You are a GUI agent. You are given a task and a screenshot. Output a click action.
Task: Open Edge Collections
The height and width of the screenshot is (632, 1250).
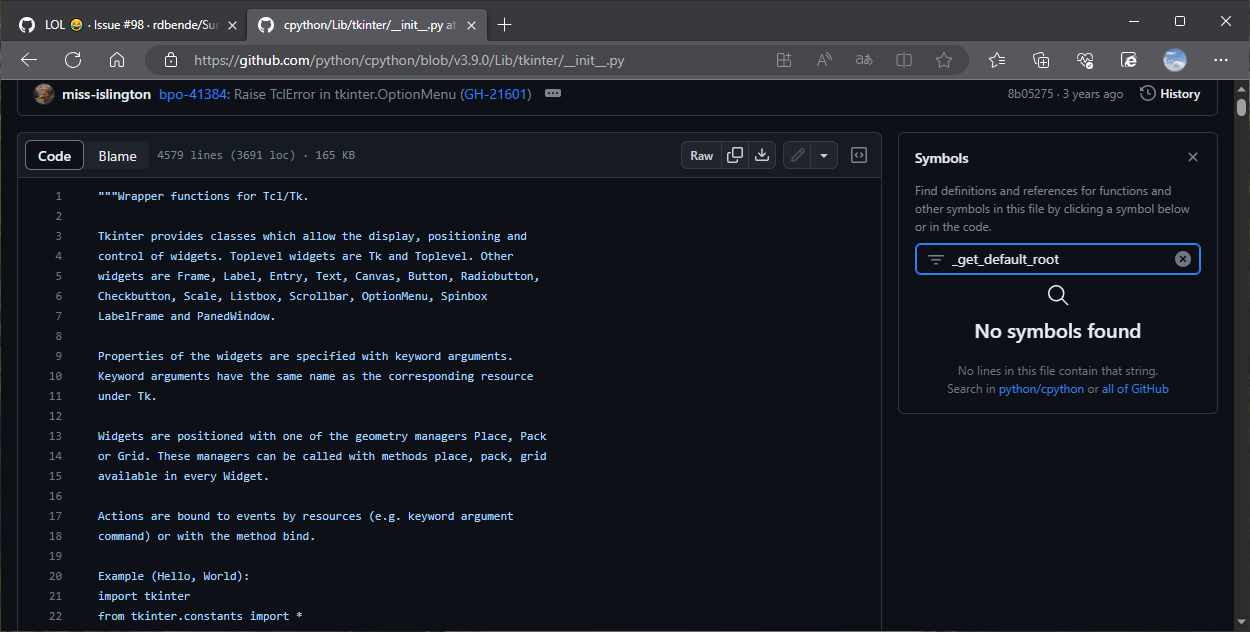tap(1041, 60)
